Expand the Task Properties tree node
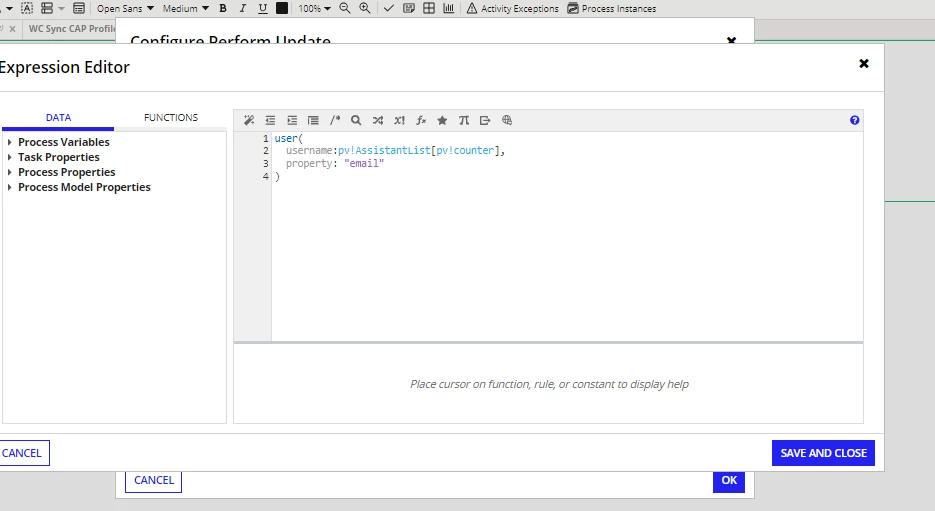 [x=10, y=157]
